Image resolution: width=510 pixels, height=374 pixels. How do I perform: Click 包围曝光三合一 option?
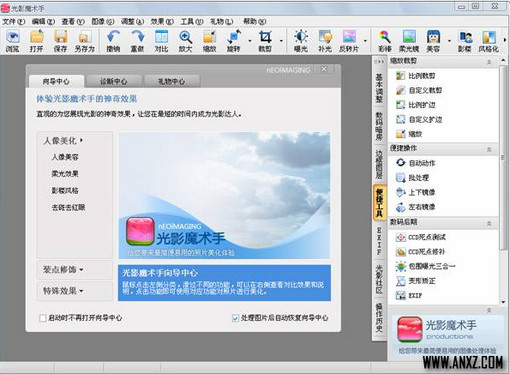pos(425,266)
